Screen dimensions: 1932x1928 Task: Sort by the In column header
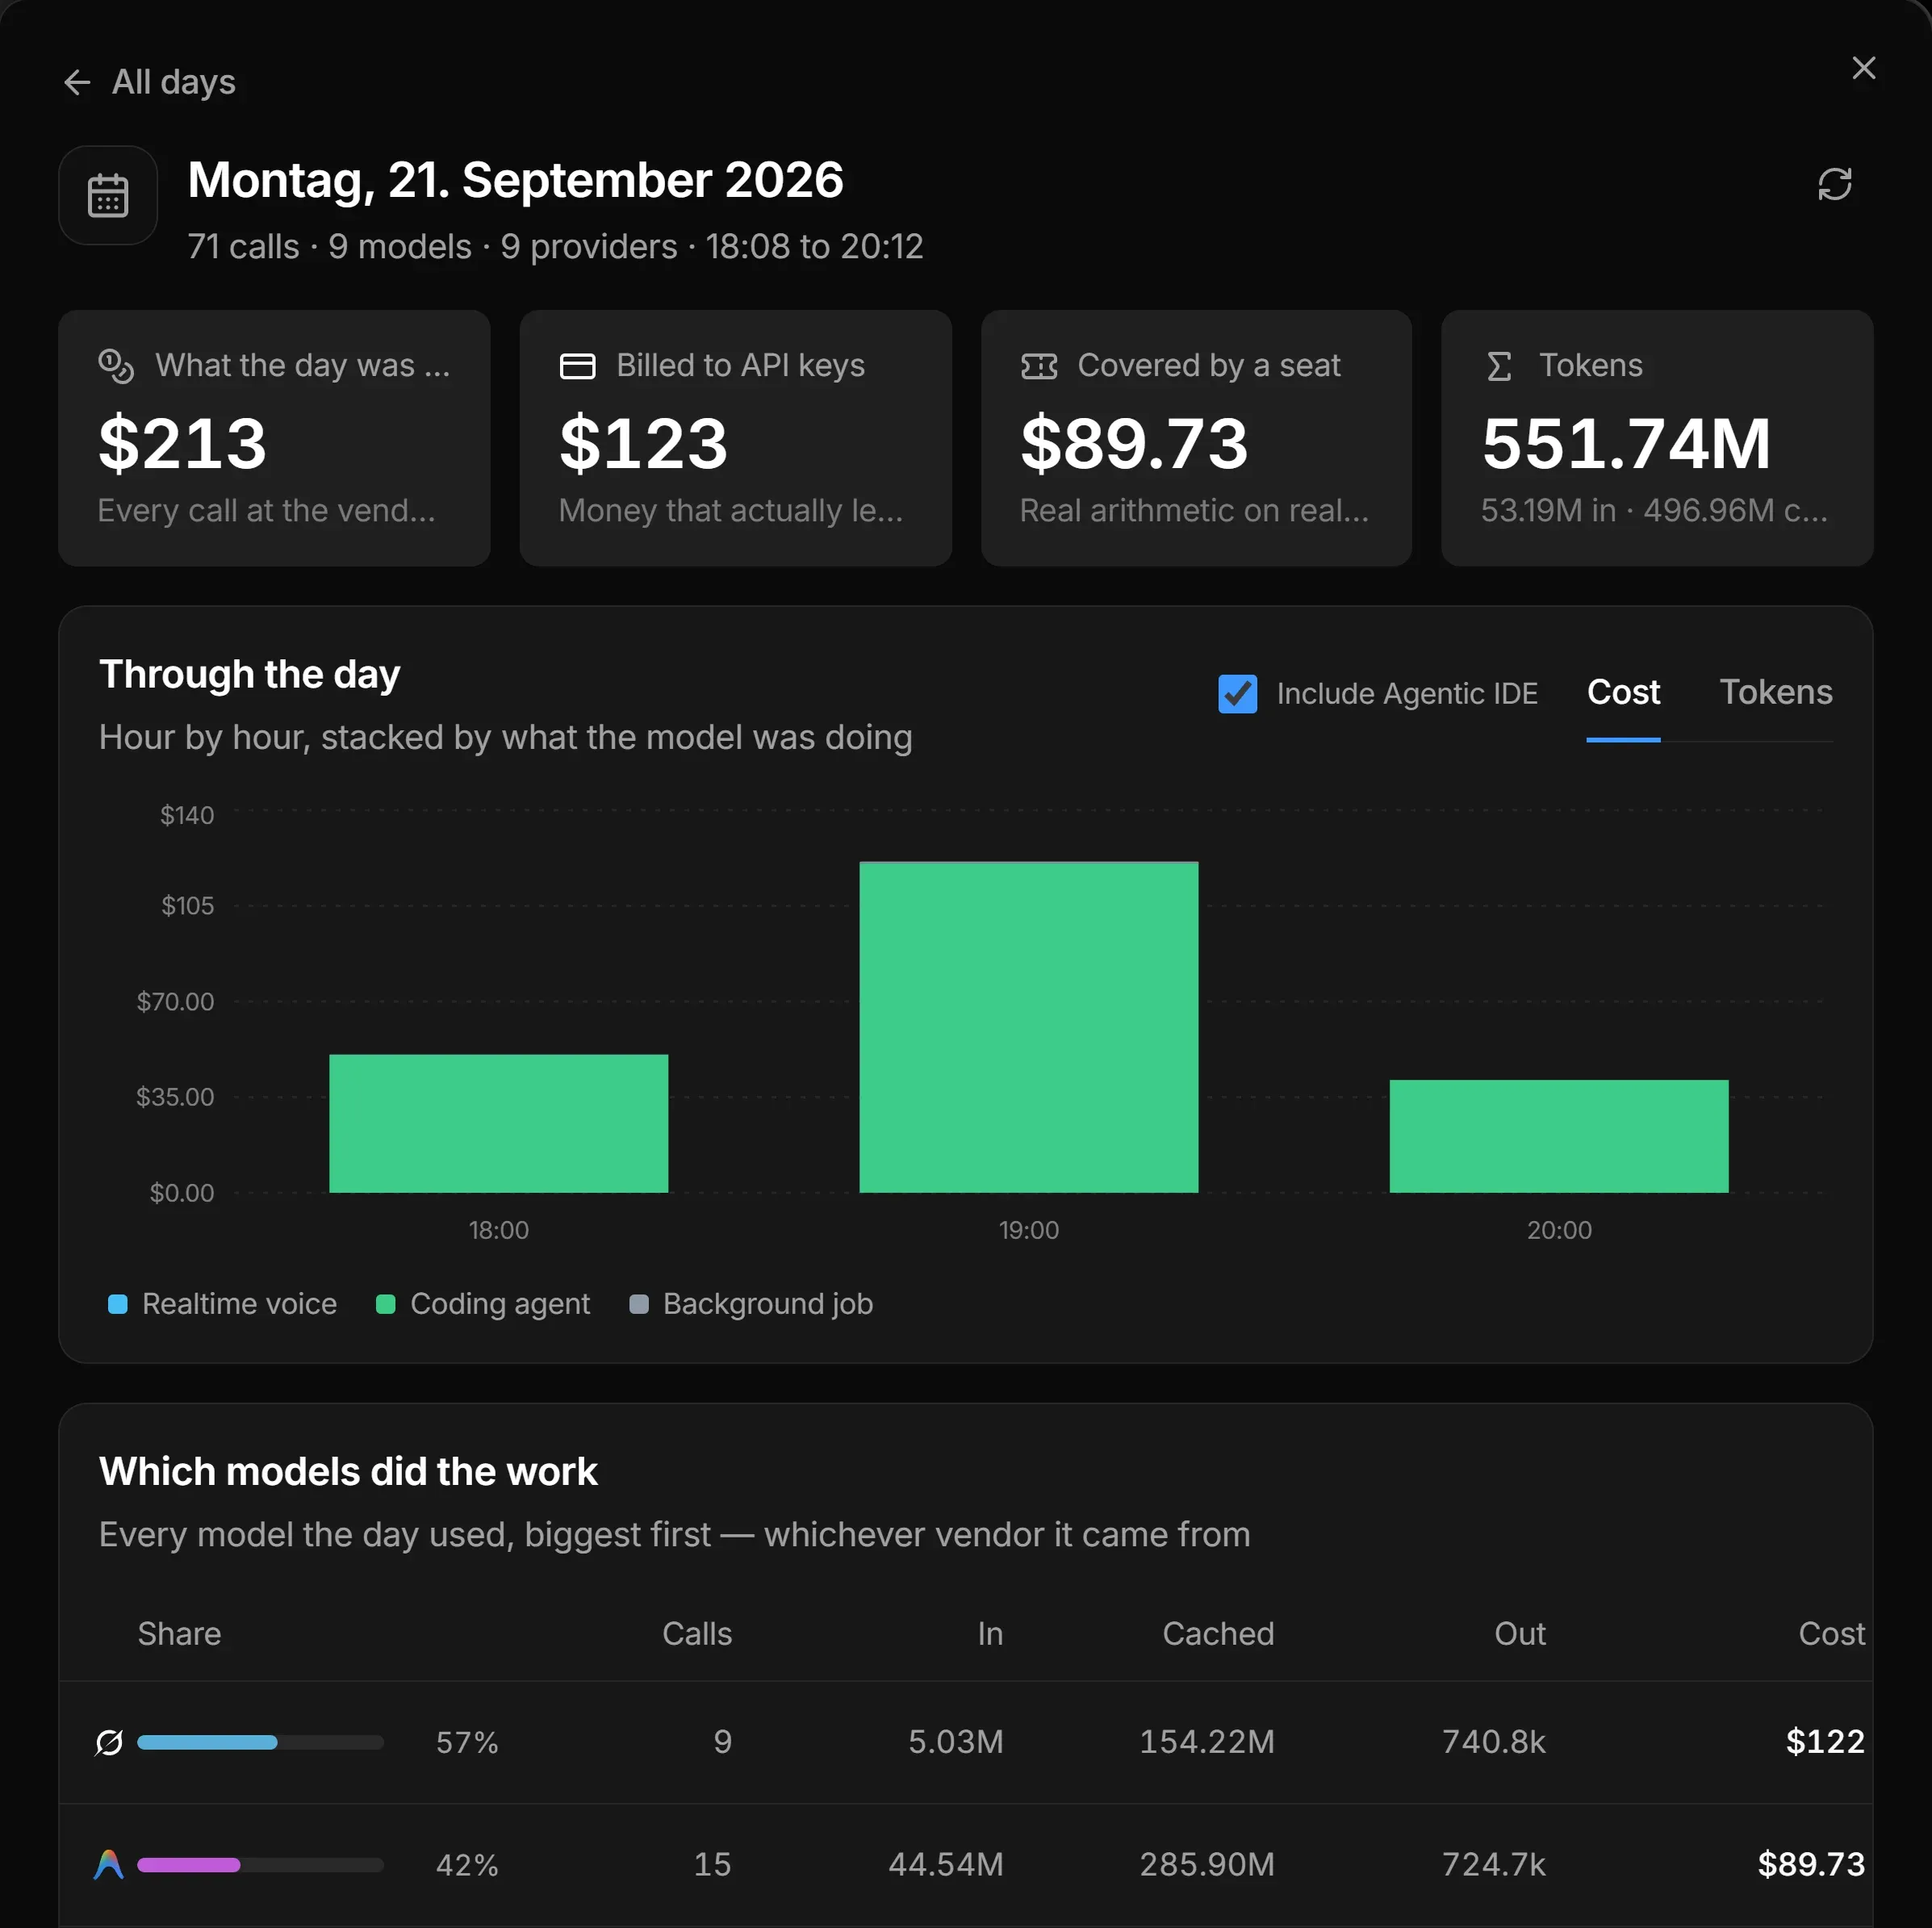pyautogui.click(x=990, y=1634)
